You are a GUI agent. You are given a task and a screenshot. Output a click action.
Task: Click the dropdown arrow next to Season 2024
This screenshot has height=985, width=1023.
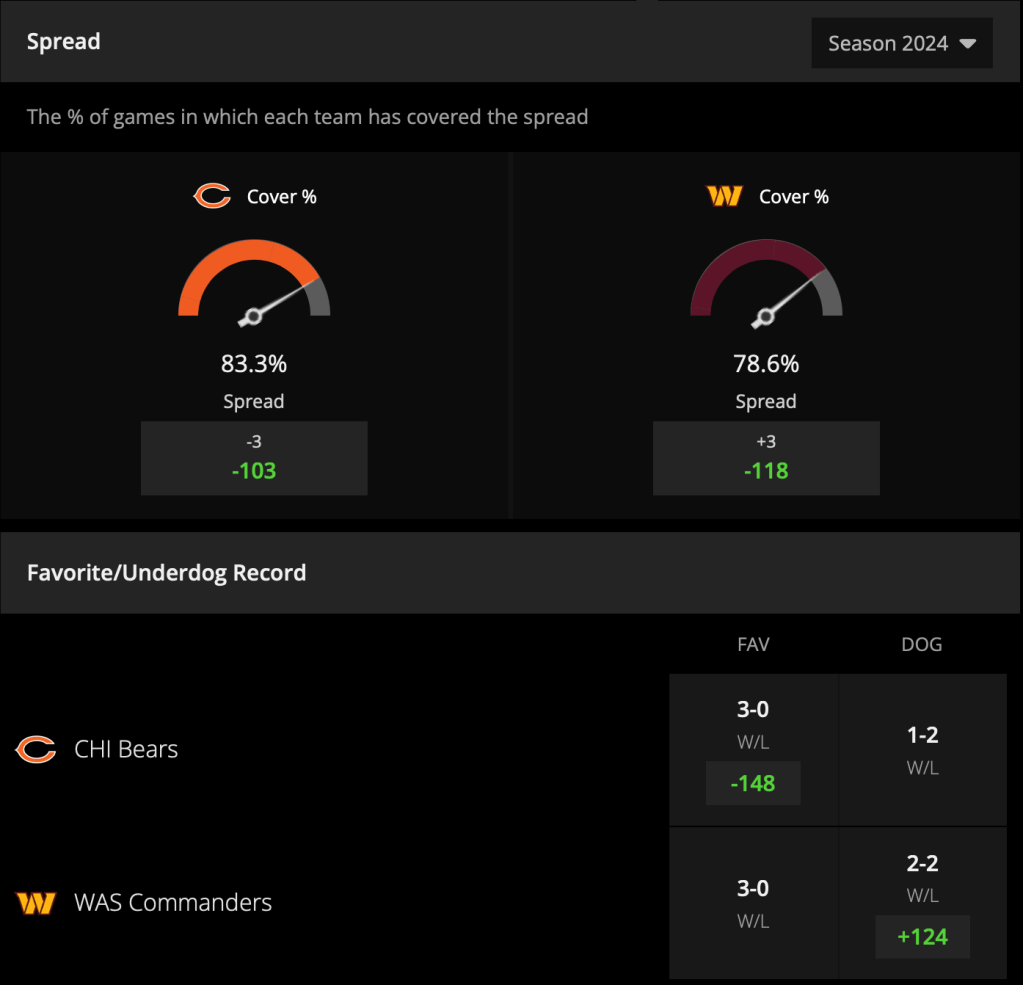click(968, 44)
